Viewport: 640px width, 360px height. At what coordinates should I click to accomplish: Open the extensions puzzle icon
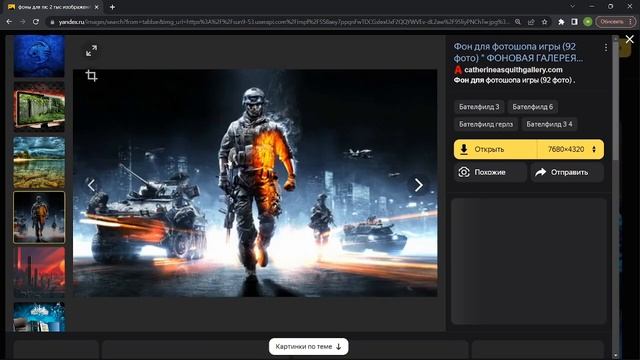[x=561, y=22]
